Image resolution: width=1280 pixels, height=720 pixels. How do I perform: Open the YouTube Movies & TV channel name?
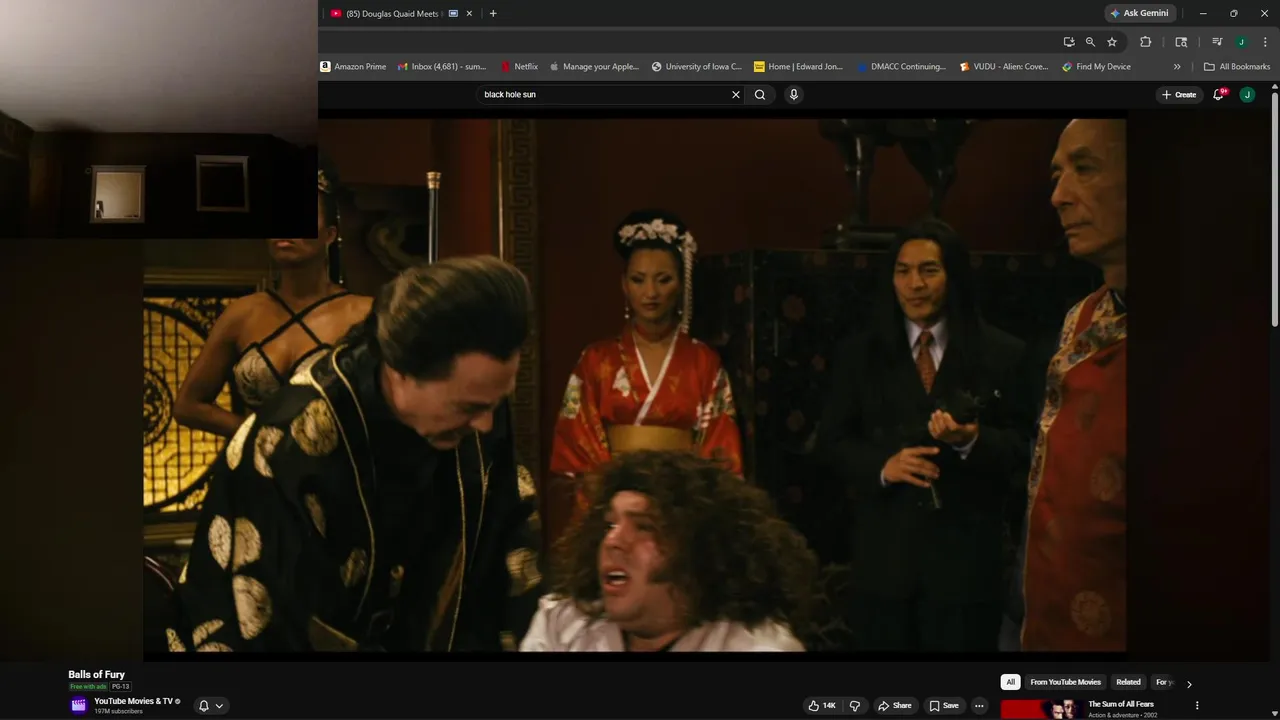click(134, 701)
